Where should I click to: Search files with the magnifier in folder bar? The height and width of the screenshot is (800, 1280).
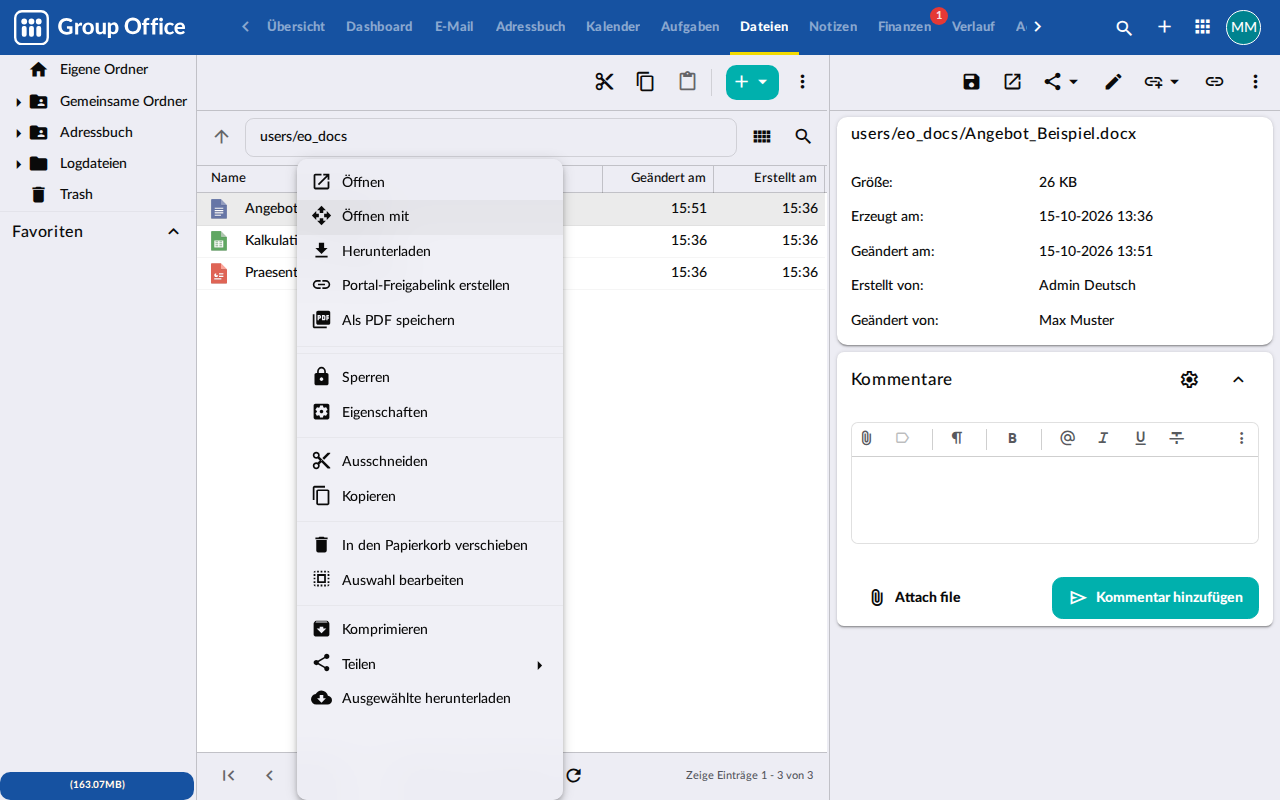click(x=803, y=137)
